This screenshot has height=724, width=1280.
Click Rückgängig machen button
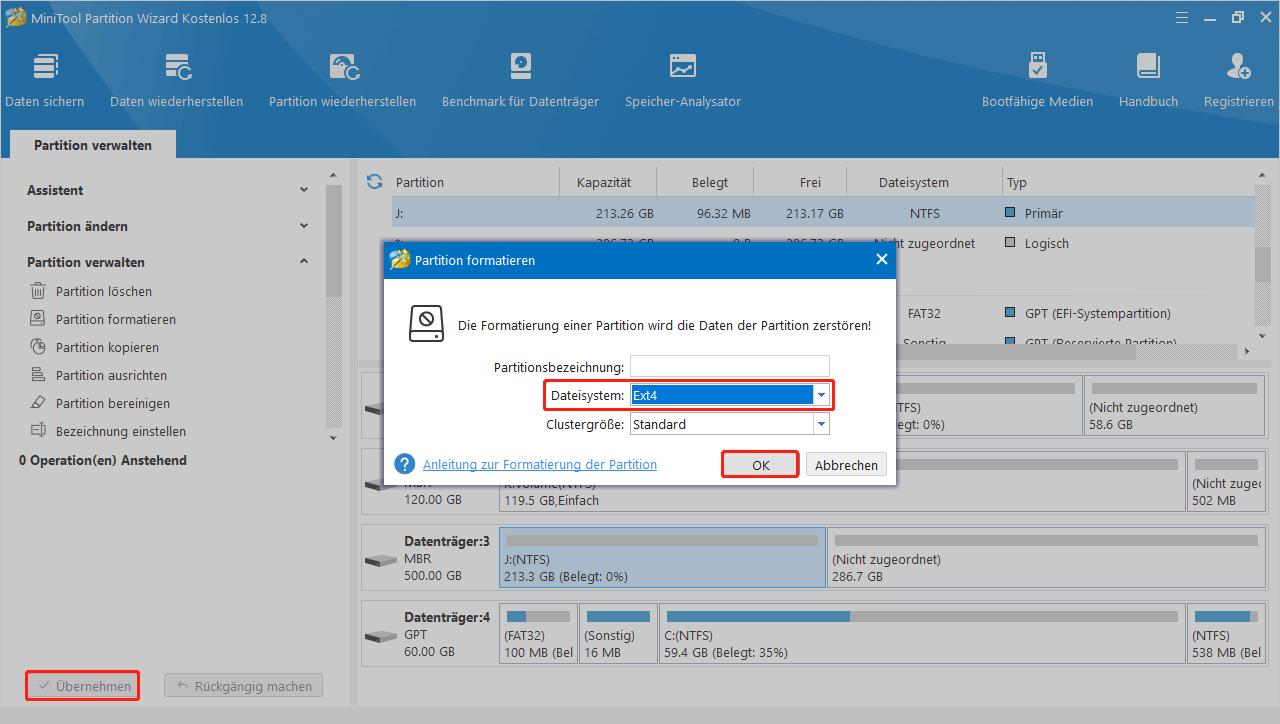coord(243,686)
